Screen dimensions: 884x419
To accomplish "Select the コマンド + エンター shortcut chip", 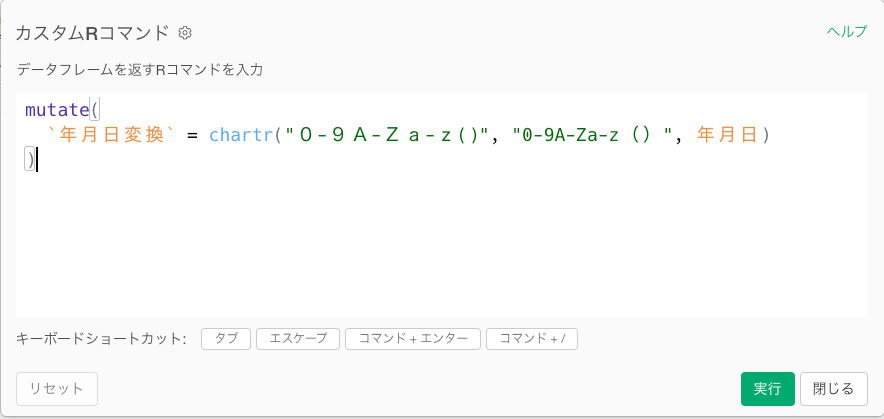I will pos(413,339).
